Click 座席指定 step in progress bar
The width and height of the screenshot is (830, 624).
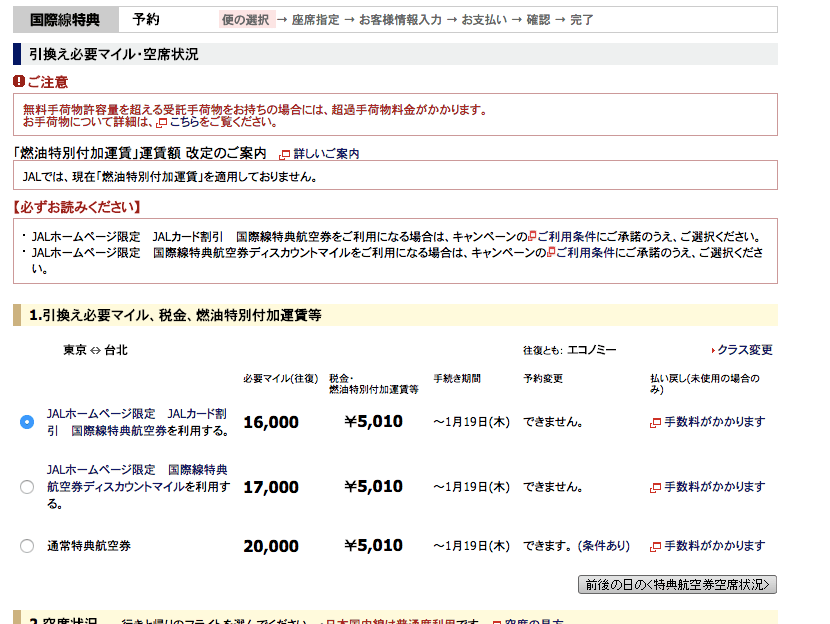[x=315, y=20]
